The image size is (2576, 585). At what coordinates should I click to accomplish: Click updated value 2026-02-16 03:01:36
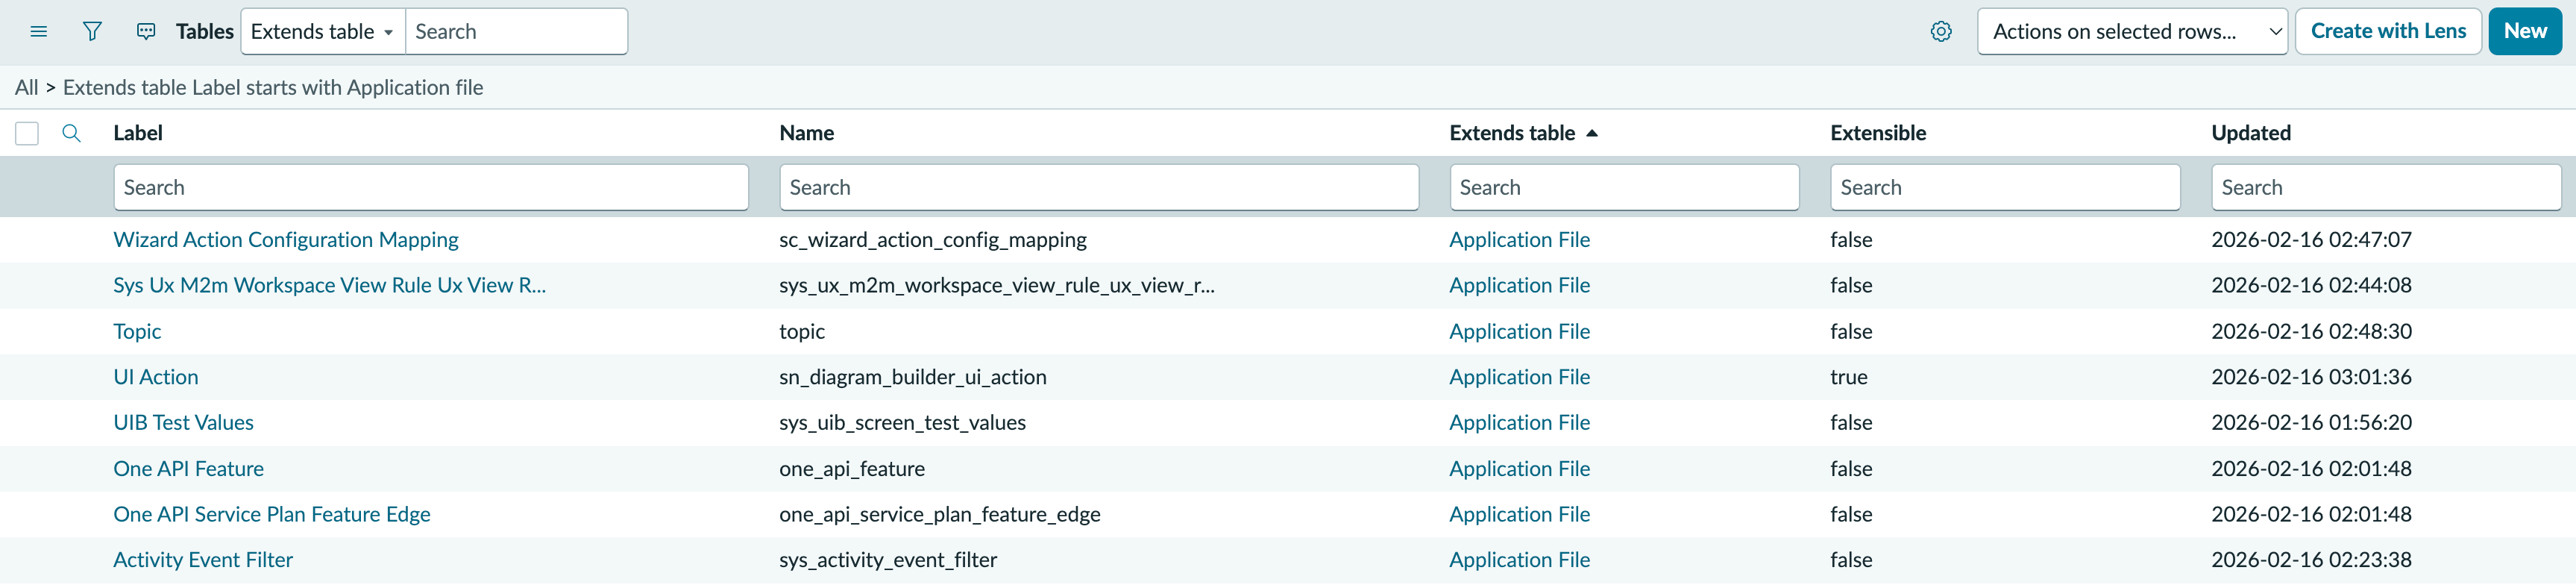coord(2311,377)
